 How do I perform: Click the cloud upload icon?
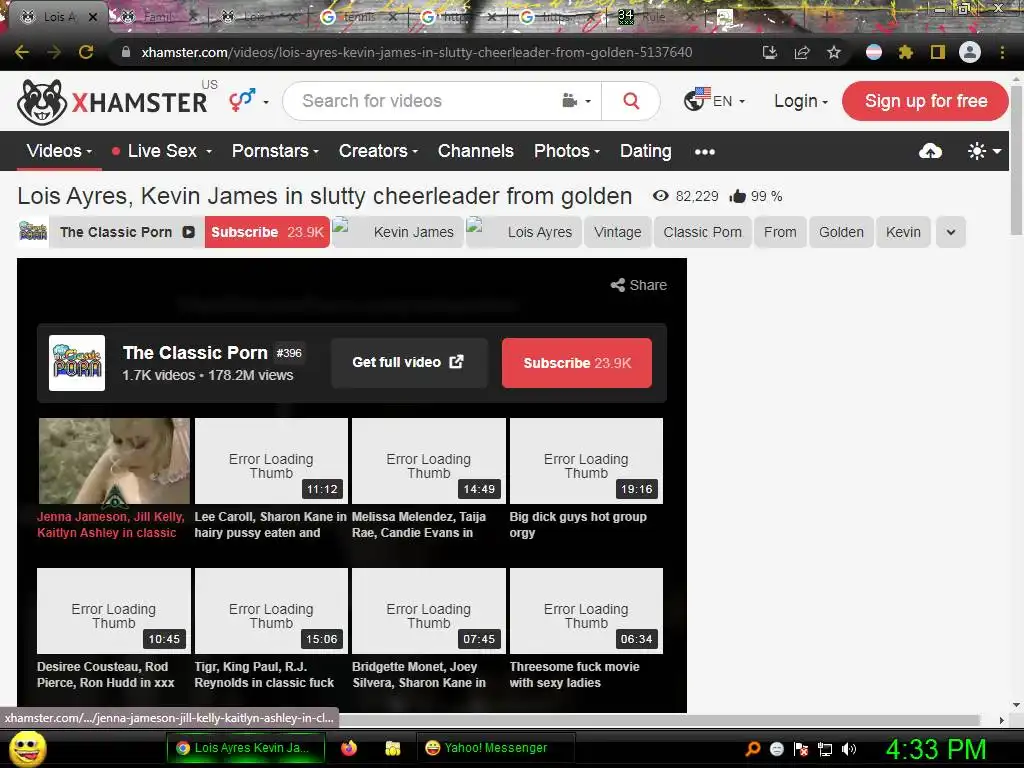click(x=930, y=152)
